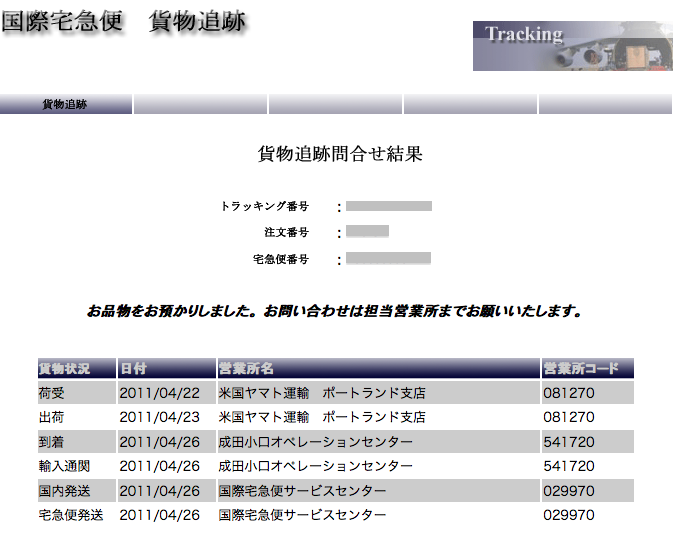Click the date 2011/04/22
678x539 pixels.
(160, 393)
